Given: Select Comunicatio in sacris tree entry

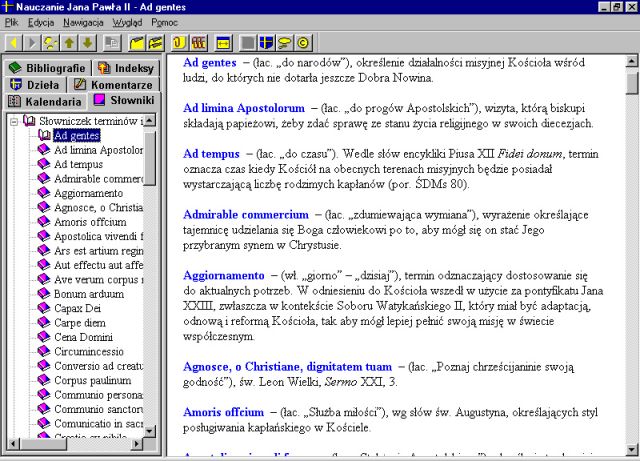Looking at the screenshot, I should [x=98, y=423].
